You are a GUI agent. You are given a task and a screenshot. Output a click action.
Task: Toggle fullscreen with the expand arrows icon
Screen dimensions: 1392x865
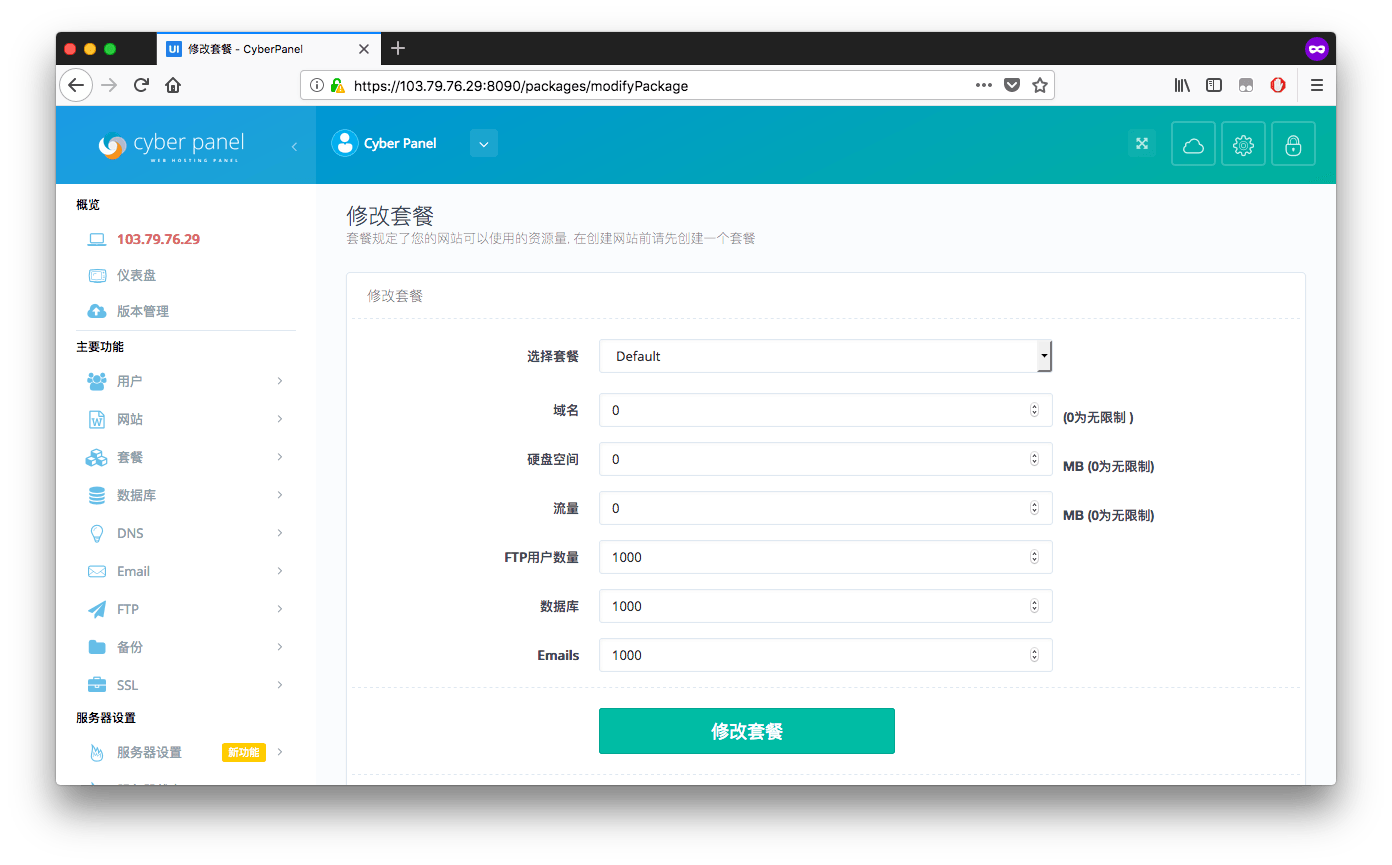click(x=1141, y=143)
